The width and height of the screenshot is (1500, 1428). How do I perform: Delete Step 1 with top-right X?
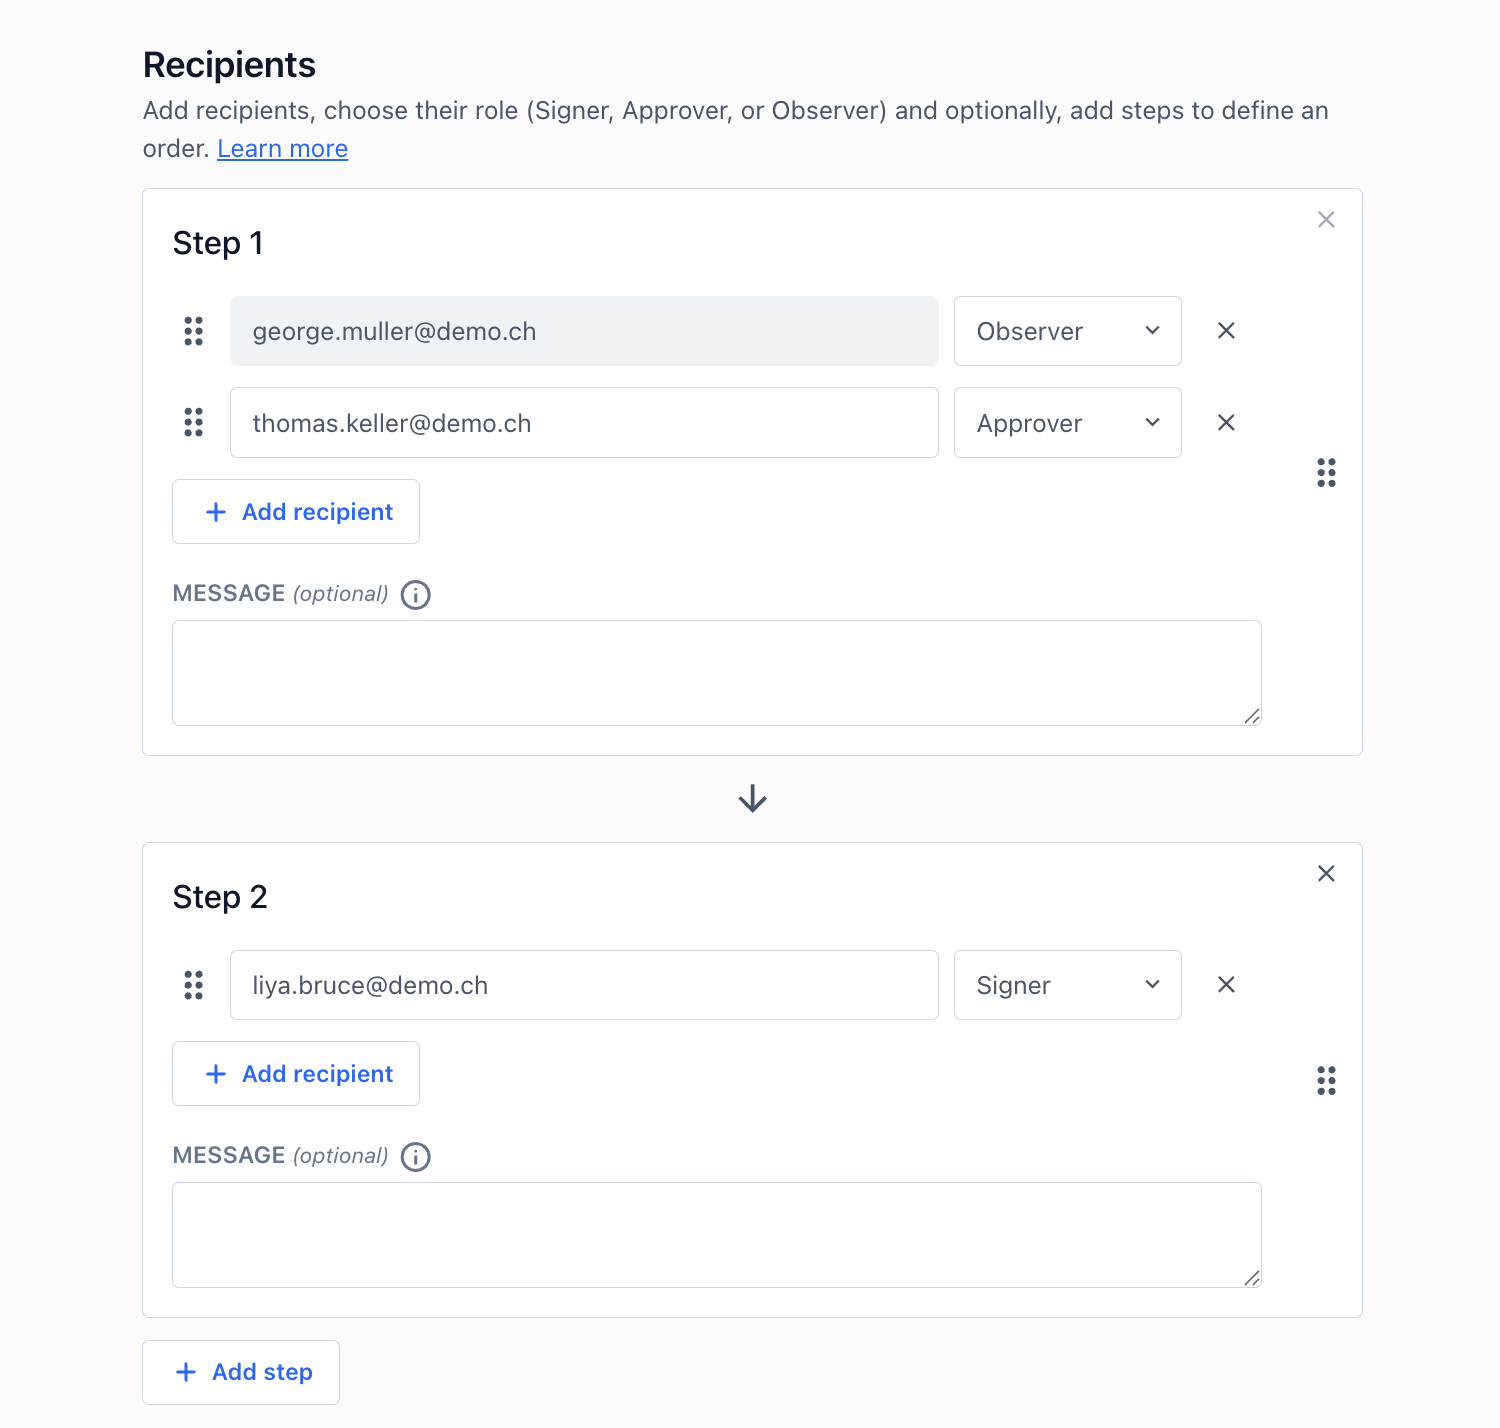click(x=1326, y=219)
